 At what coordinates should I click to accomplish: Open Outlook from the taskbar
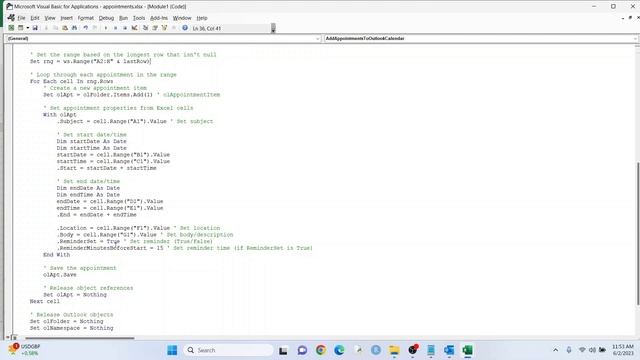[449, 350]
